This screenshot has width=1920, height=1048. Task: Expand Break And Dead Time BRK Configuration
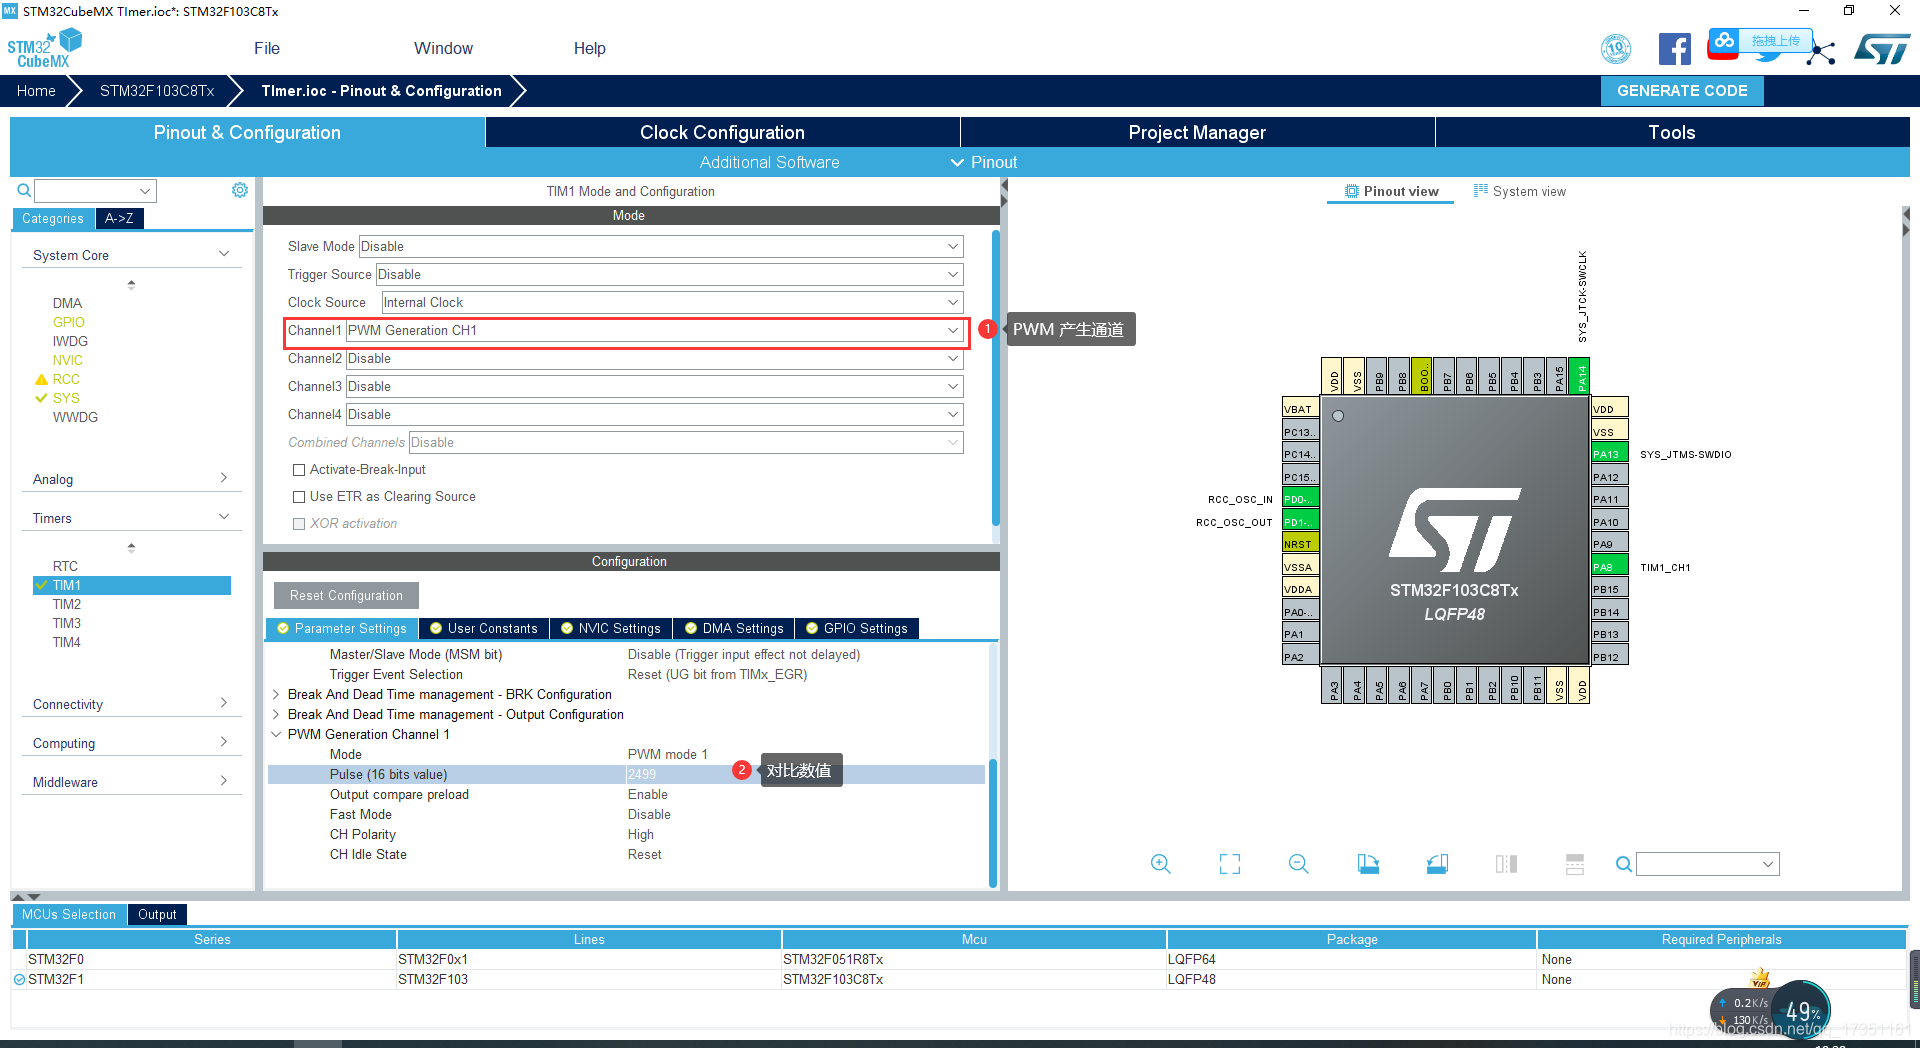pyautogui.click(x=277, y=694)
